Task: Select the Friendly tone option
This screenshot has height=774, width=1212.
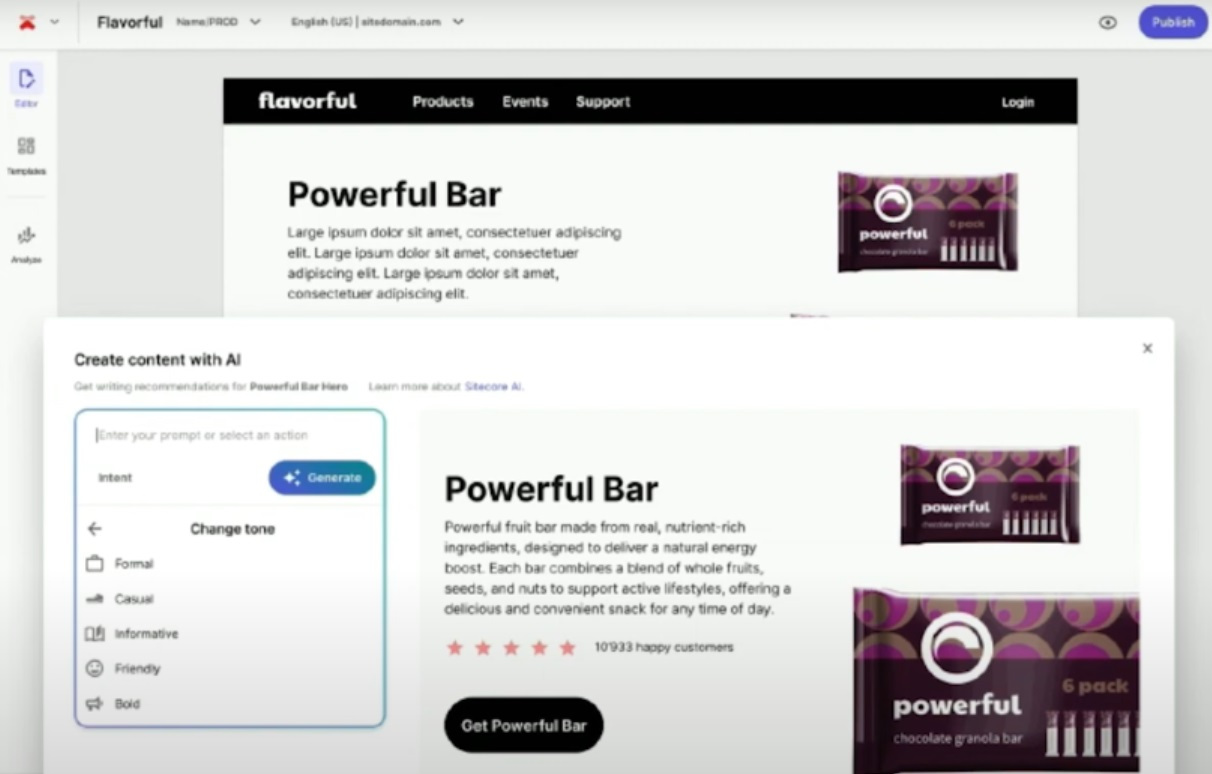Action: point(229,669)
